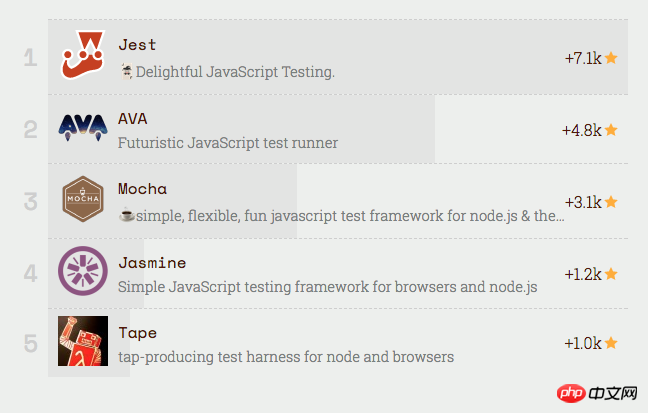Screen dimensions: 648x413
Task: Open the Jest project title link
Action: pyautogui.click(x=137, y=44)
